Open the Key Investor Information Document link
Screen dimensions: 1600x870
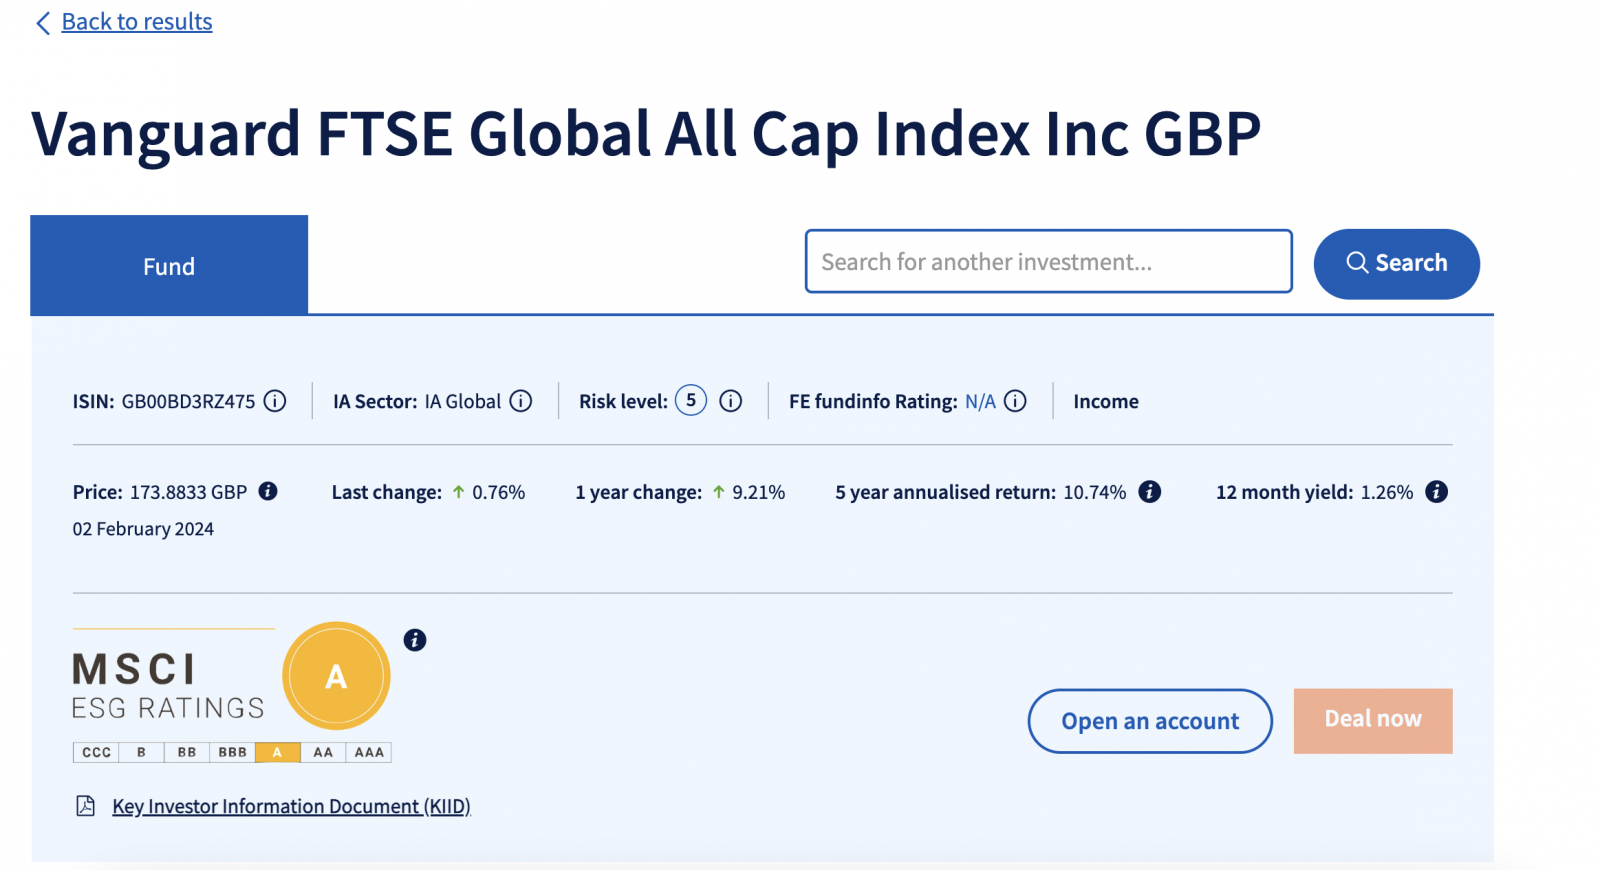[x=291, y=806]
